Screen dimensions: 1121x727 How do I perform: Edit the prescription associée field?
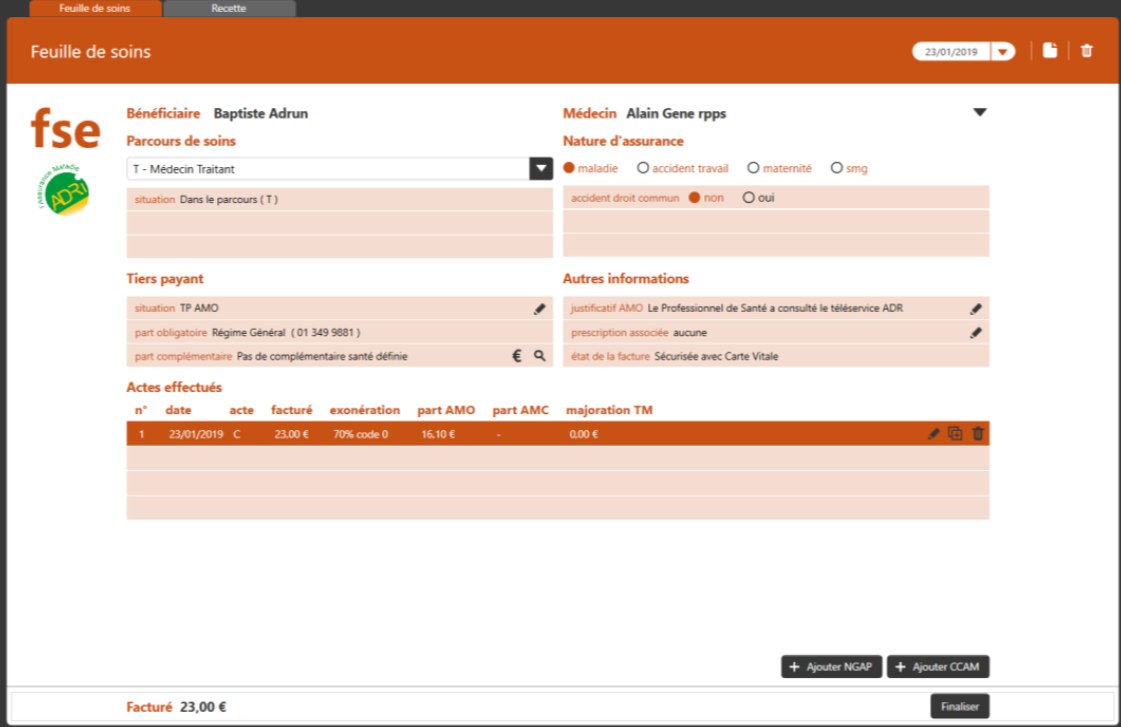tap(976, 333)
